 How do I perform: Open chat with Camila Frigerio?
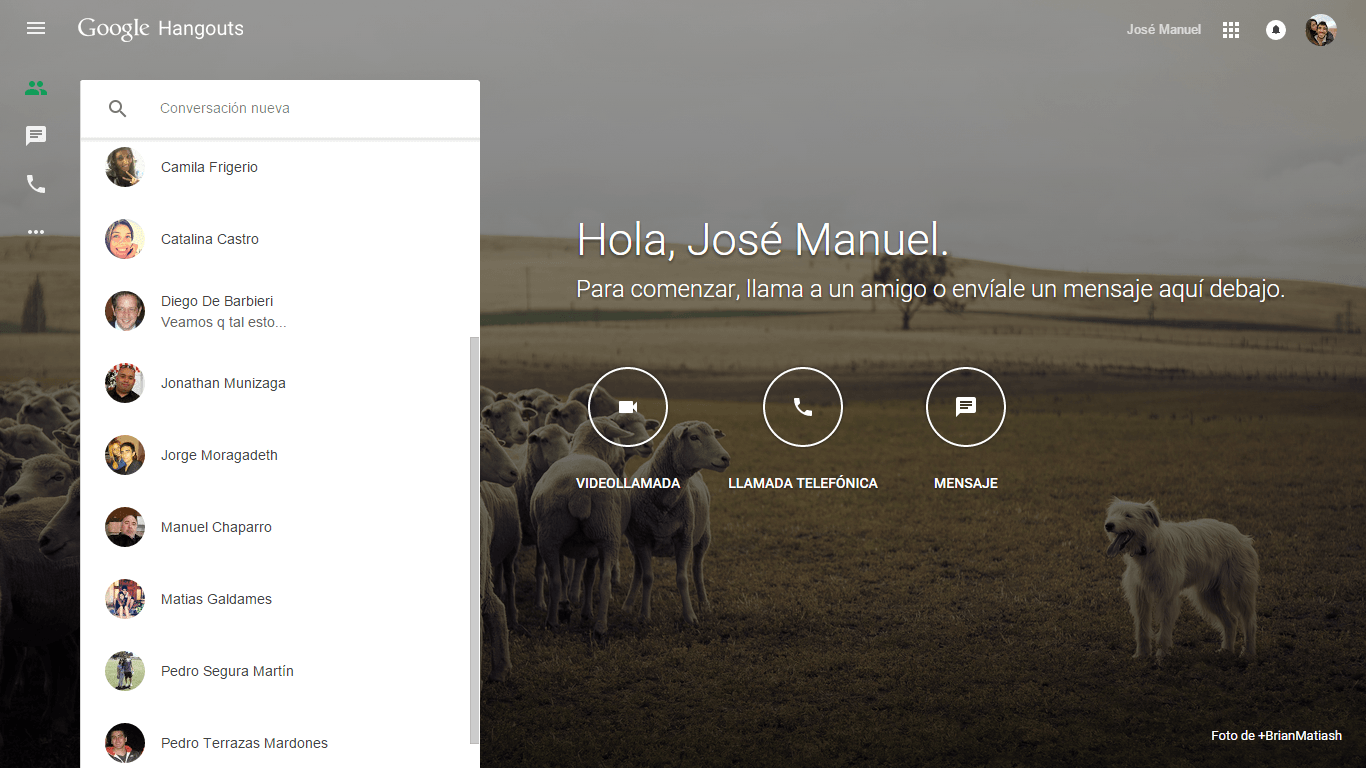pos(280,167)
